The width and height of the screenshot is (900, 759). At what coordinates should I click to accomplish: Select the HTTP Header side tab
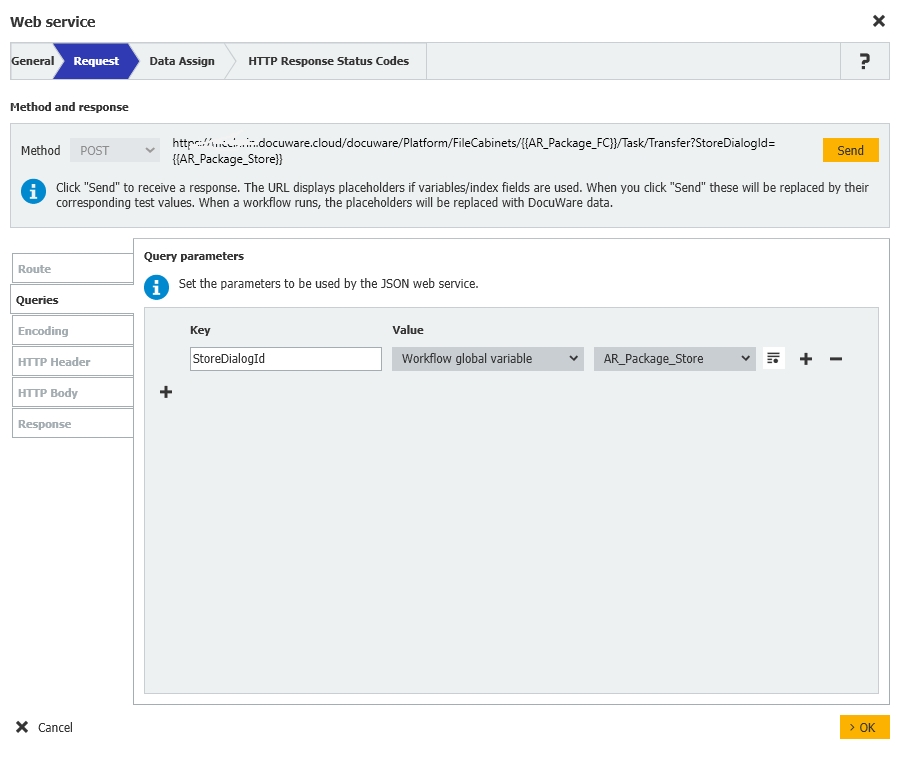72,362
